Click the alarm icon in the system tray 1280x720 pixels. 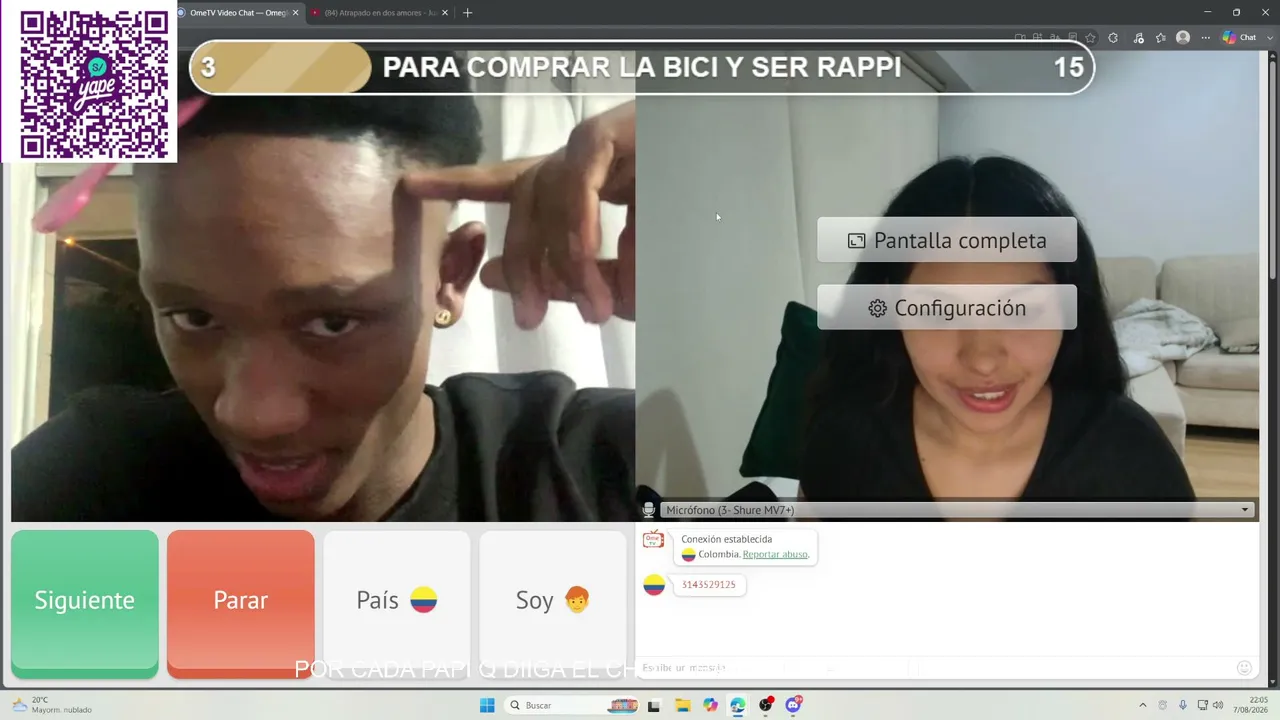tap(1163, 705)
